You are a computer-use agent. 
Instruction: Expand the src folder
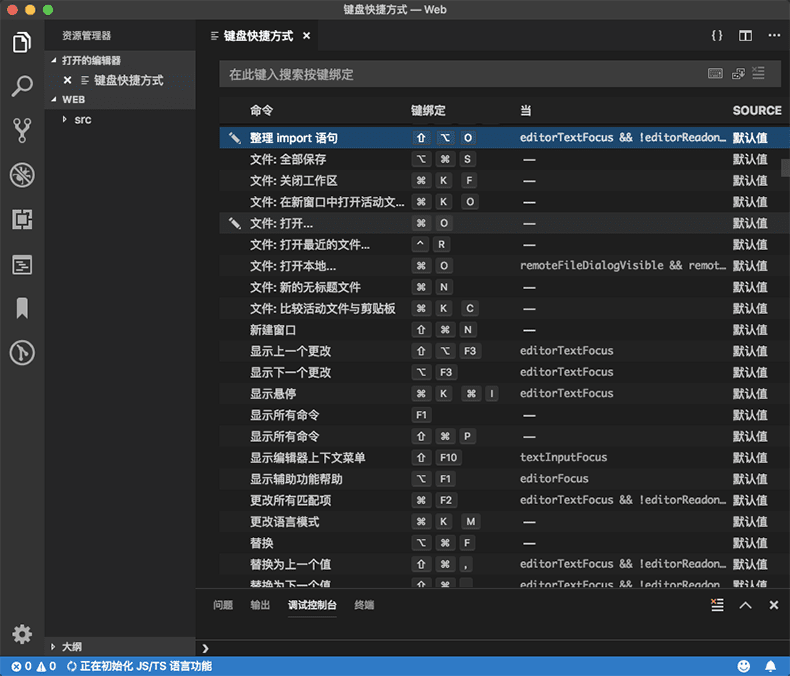[x=64, y=119]
